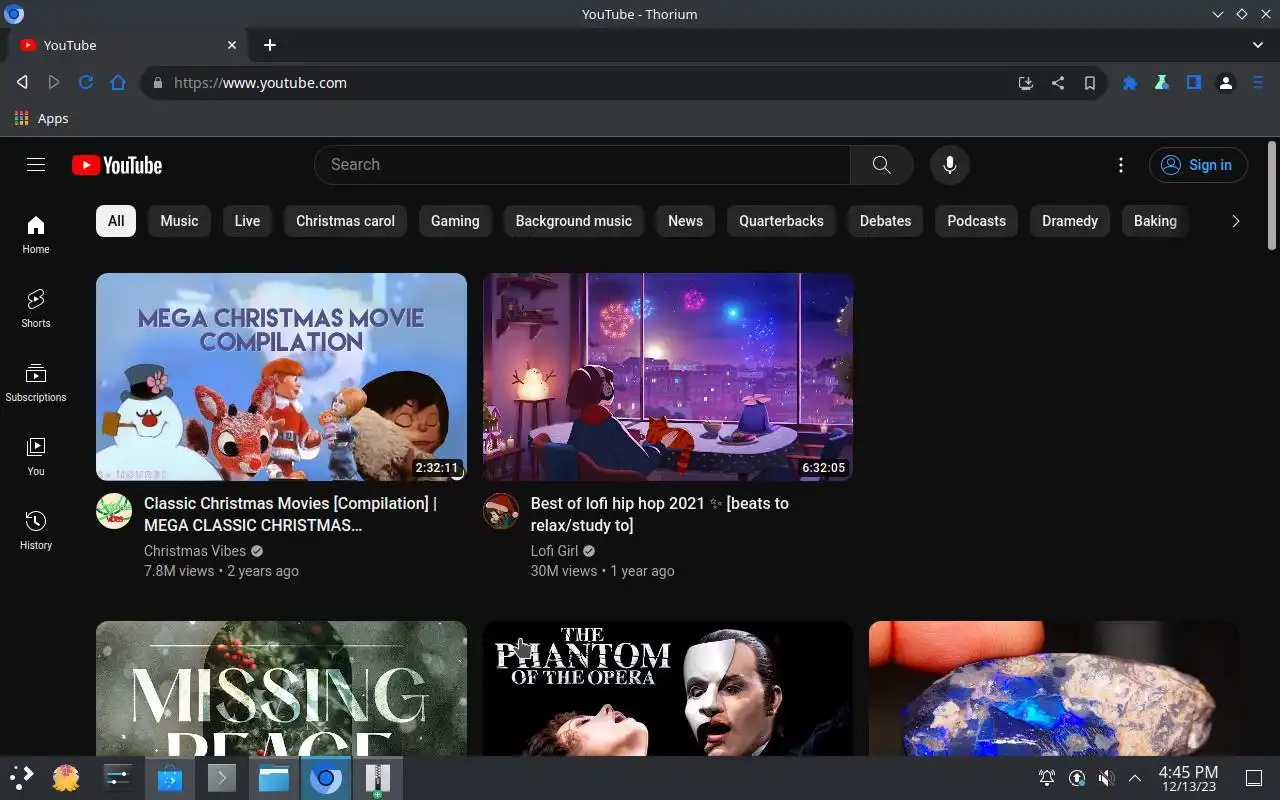Go to Home in sidebar
The width and height of the screenshot is (1280, 800).
coord(36,234)
